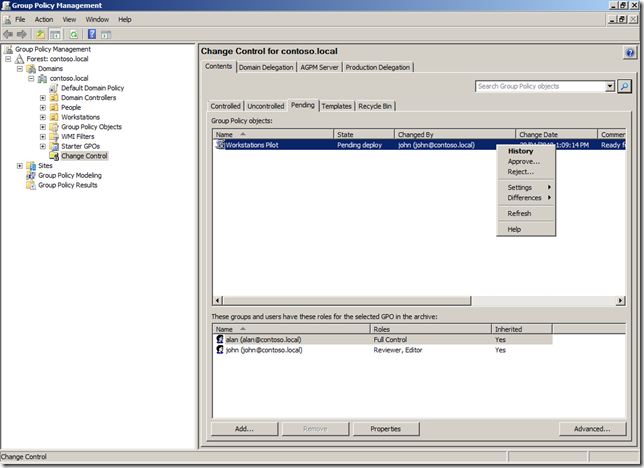The height and width of the screenshot is (468, 644).
Task: Select Group Policy Modeling in tree
Action: (69, 175)
